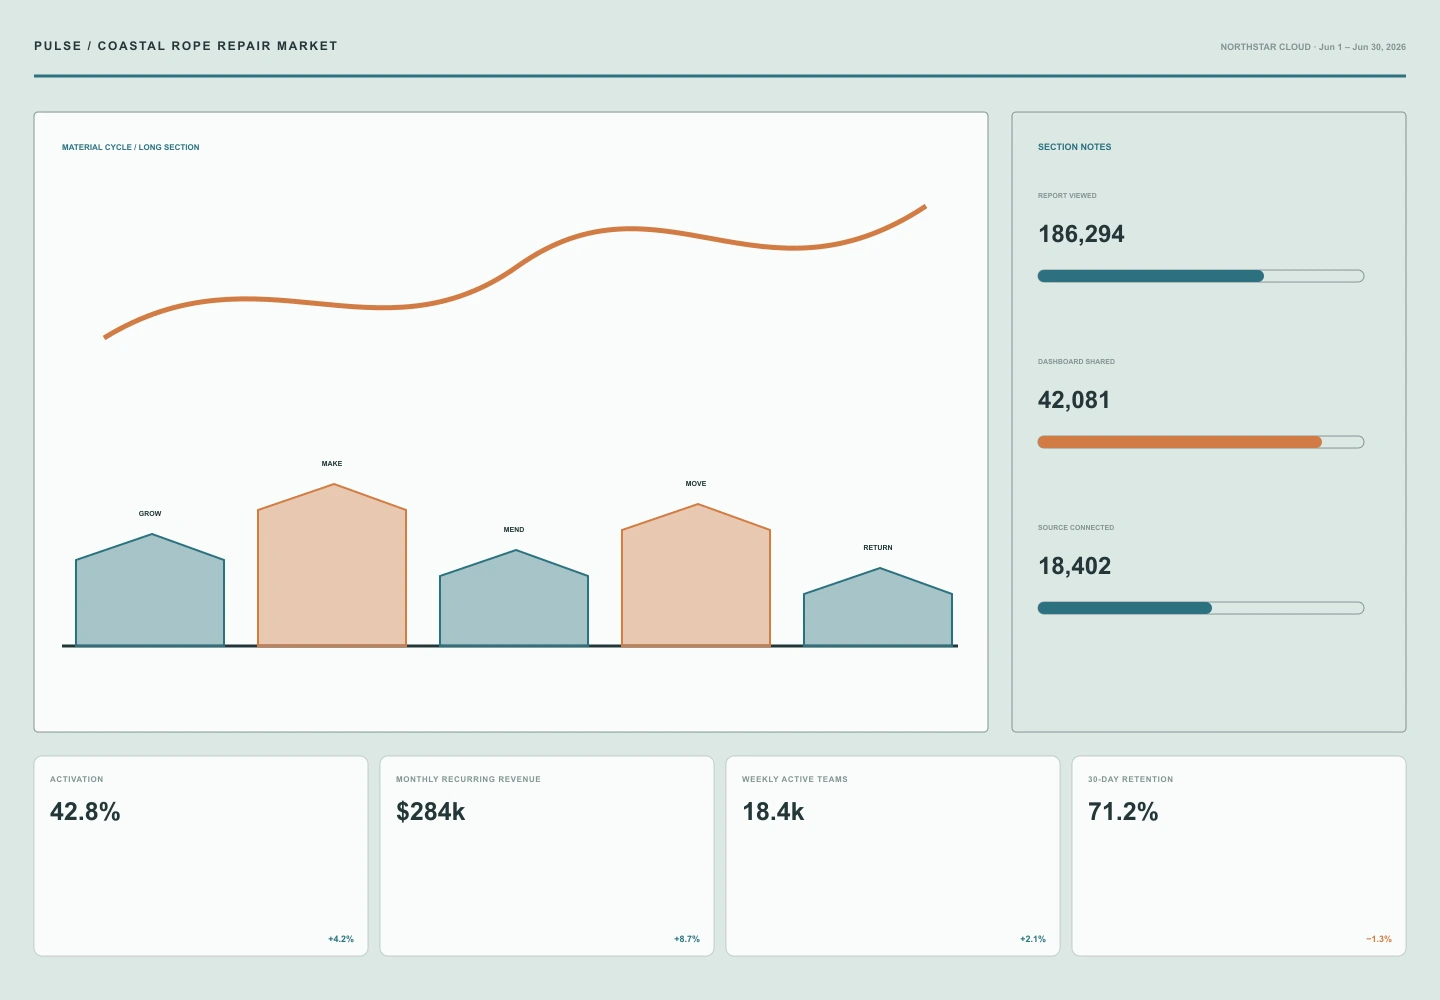The width and height of the screenshot is (1440, 1000).
Task: Click the 'MONTHLY RECURRING REVENUE' card label
Action: tap(468, 779)
